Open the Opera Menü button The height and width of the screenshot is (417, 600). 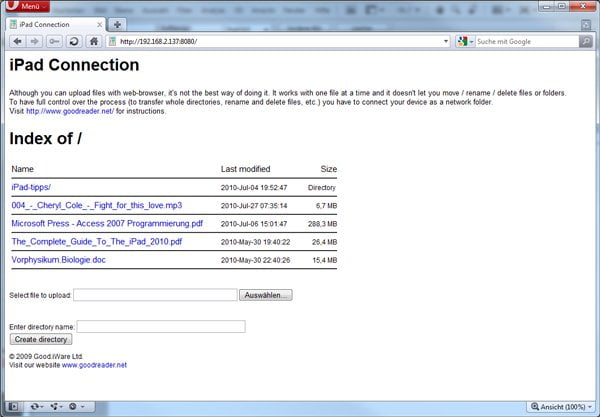[29, 7]
